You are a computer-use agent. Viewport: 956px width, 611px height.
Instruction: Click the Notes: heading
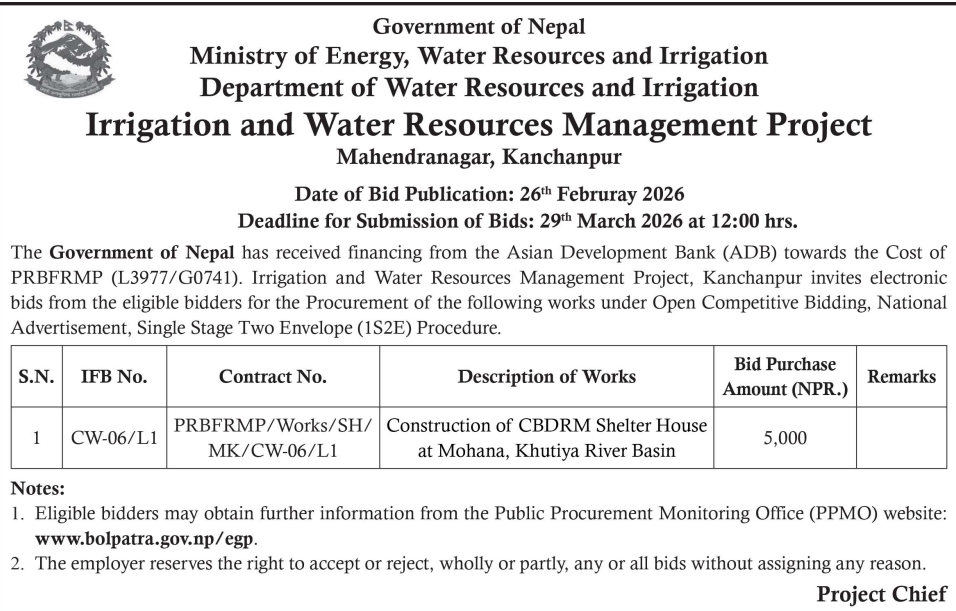(x=37, y=490)
